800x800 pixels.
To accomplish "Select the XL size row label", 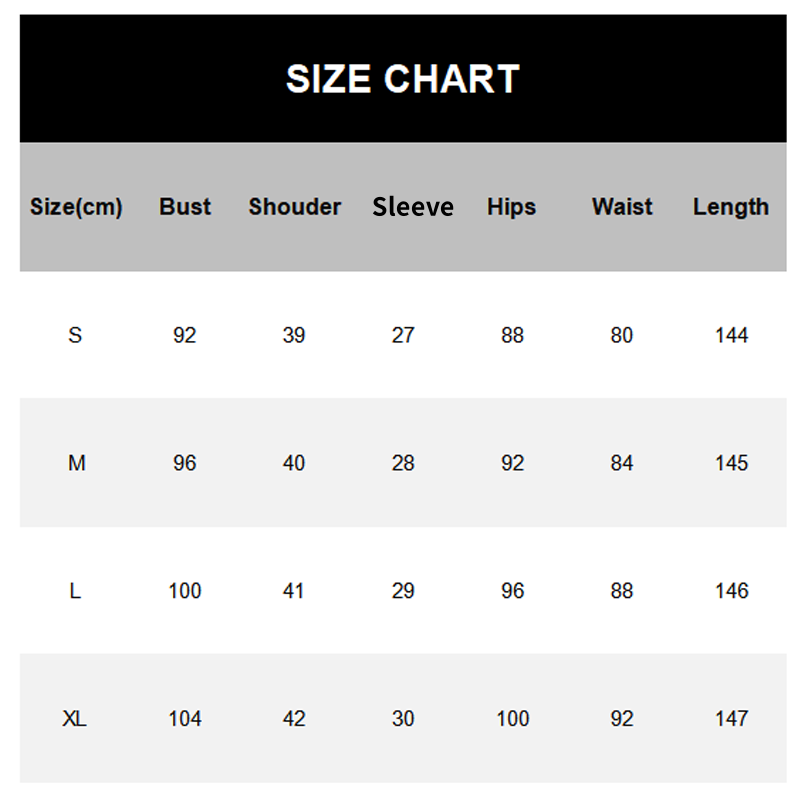I will click(x=75, y=719).
